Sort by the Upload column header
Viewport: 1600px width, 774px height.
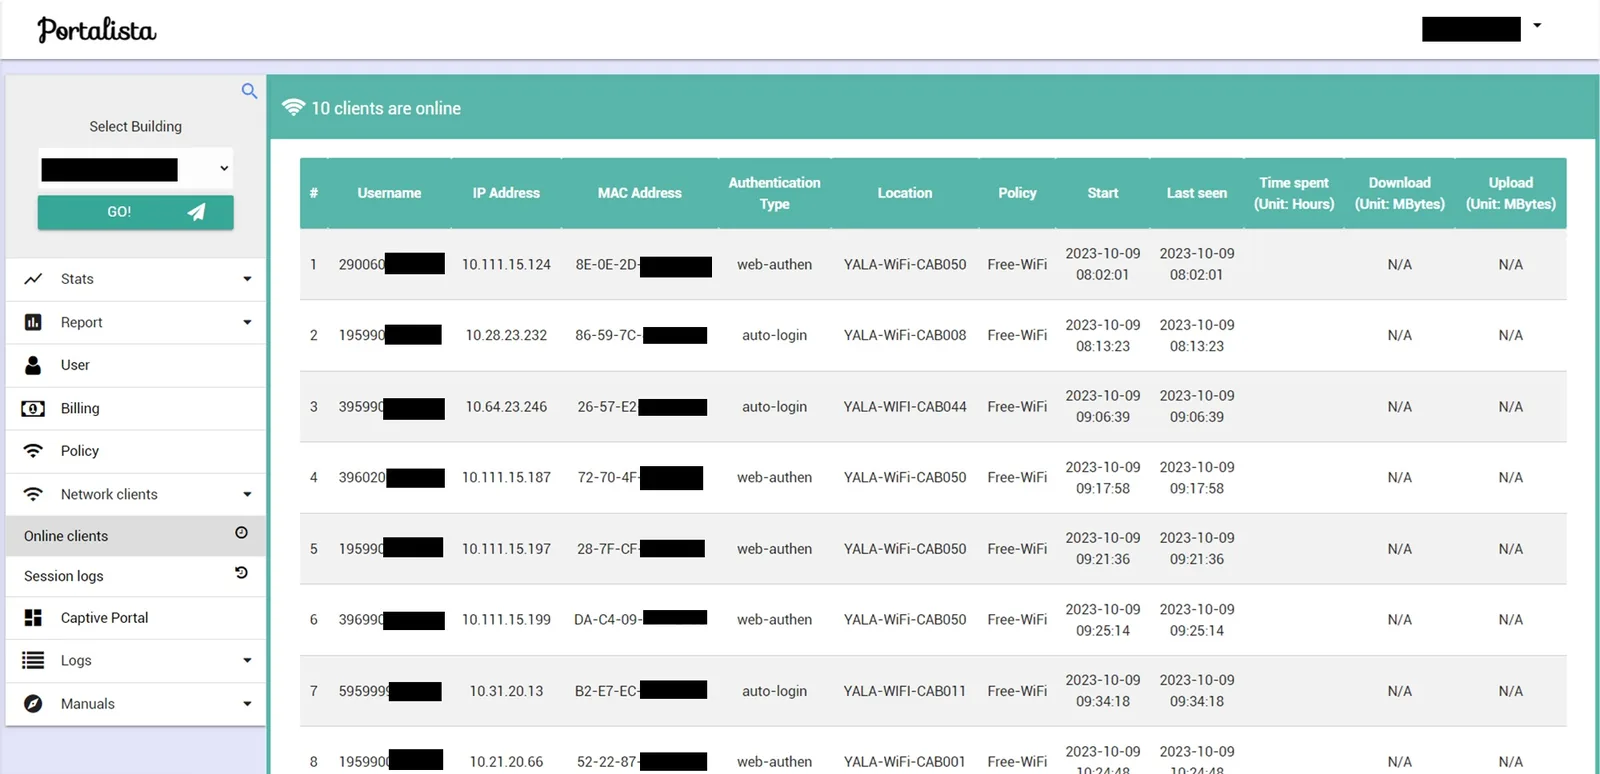click(x=1511, y=193)
